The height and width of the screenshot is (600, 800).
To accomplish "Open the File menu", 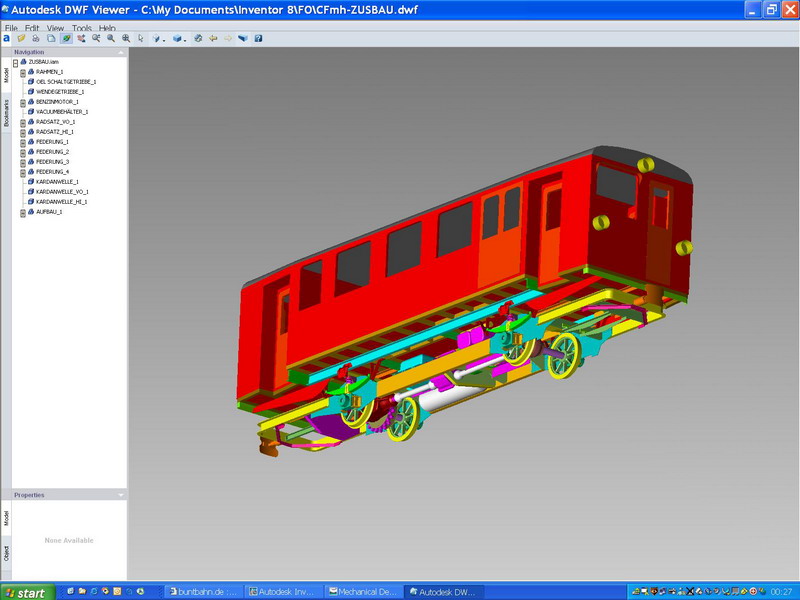I will tap(11, 28).
